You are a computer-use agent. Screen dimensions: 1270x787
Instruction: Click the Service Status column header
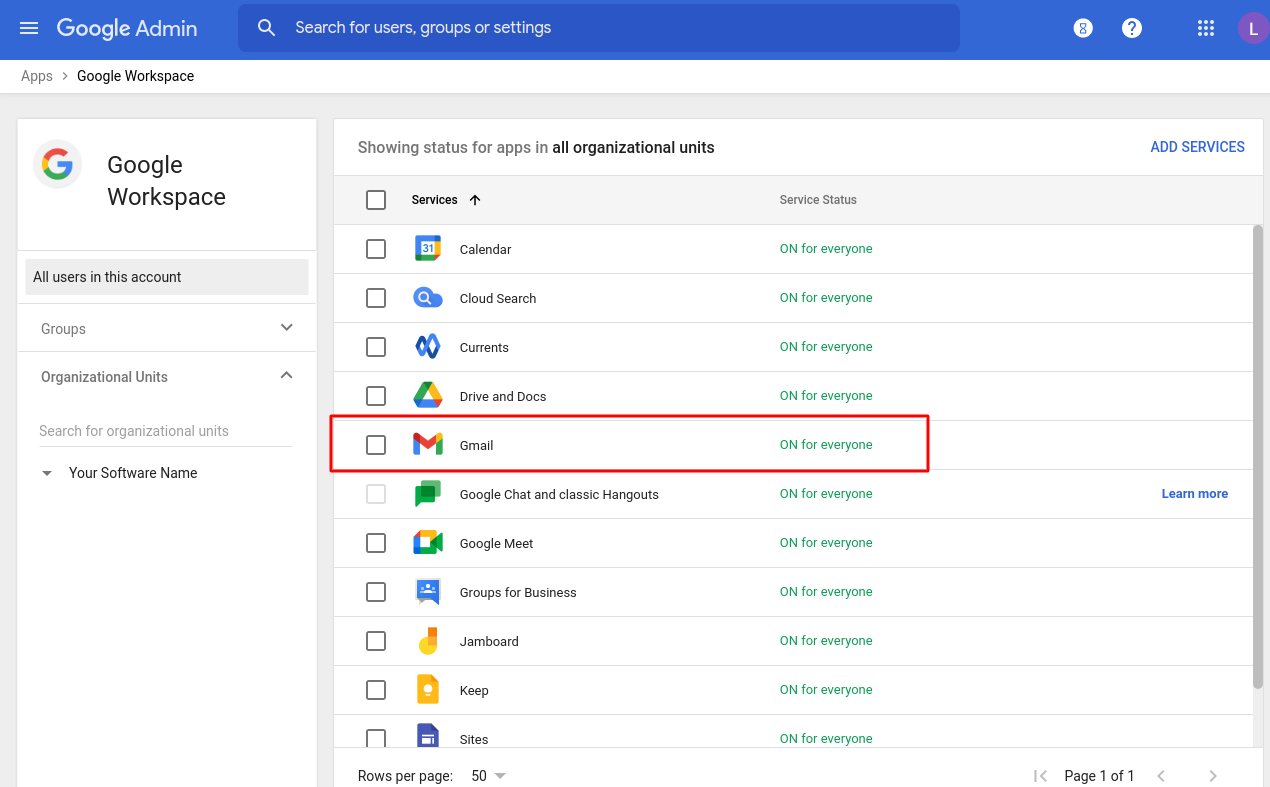[x=818, y=200]
